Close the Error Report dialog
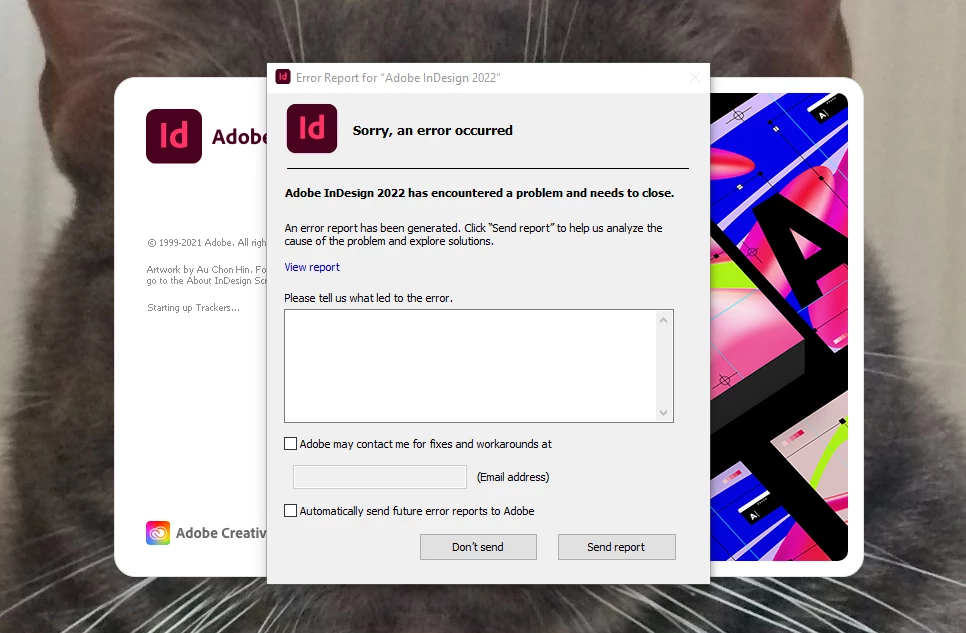966x633 pixels. point(695,77)
